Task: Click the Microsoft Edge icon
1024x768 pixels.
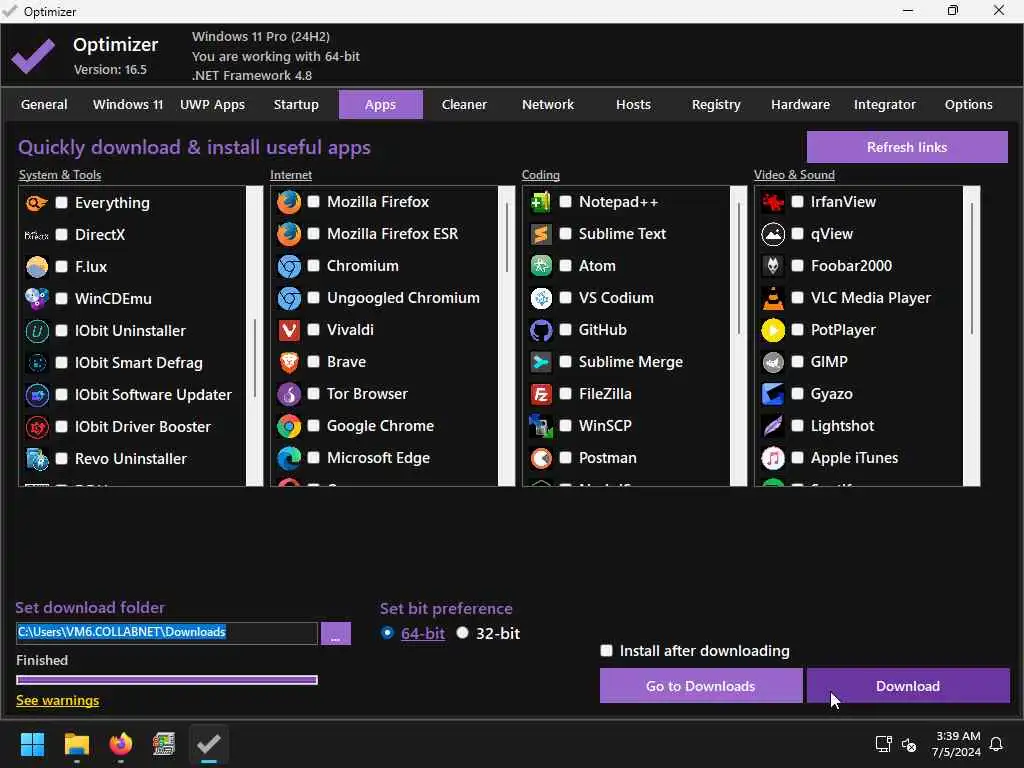Action: click(x=289, y=458)
